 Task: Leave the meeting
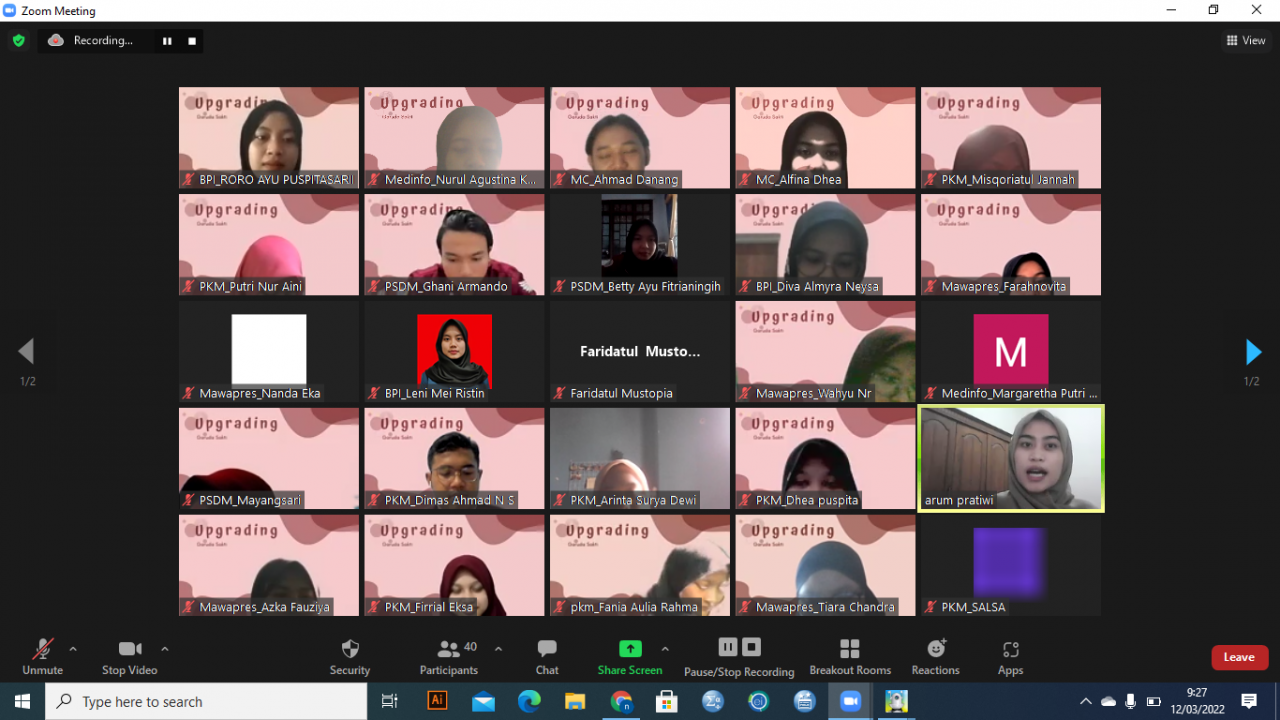click(x=1239, y=657)
